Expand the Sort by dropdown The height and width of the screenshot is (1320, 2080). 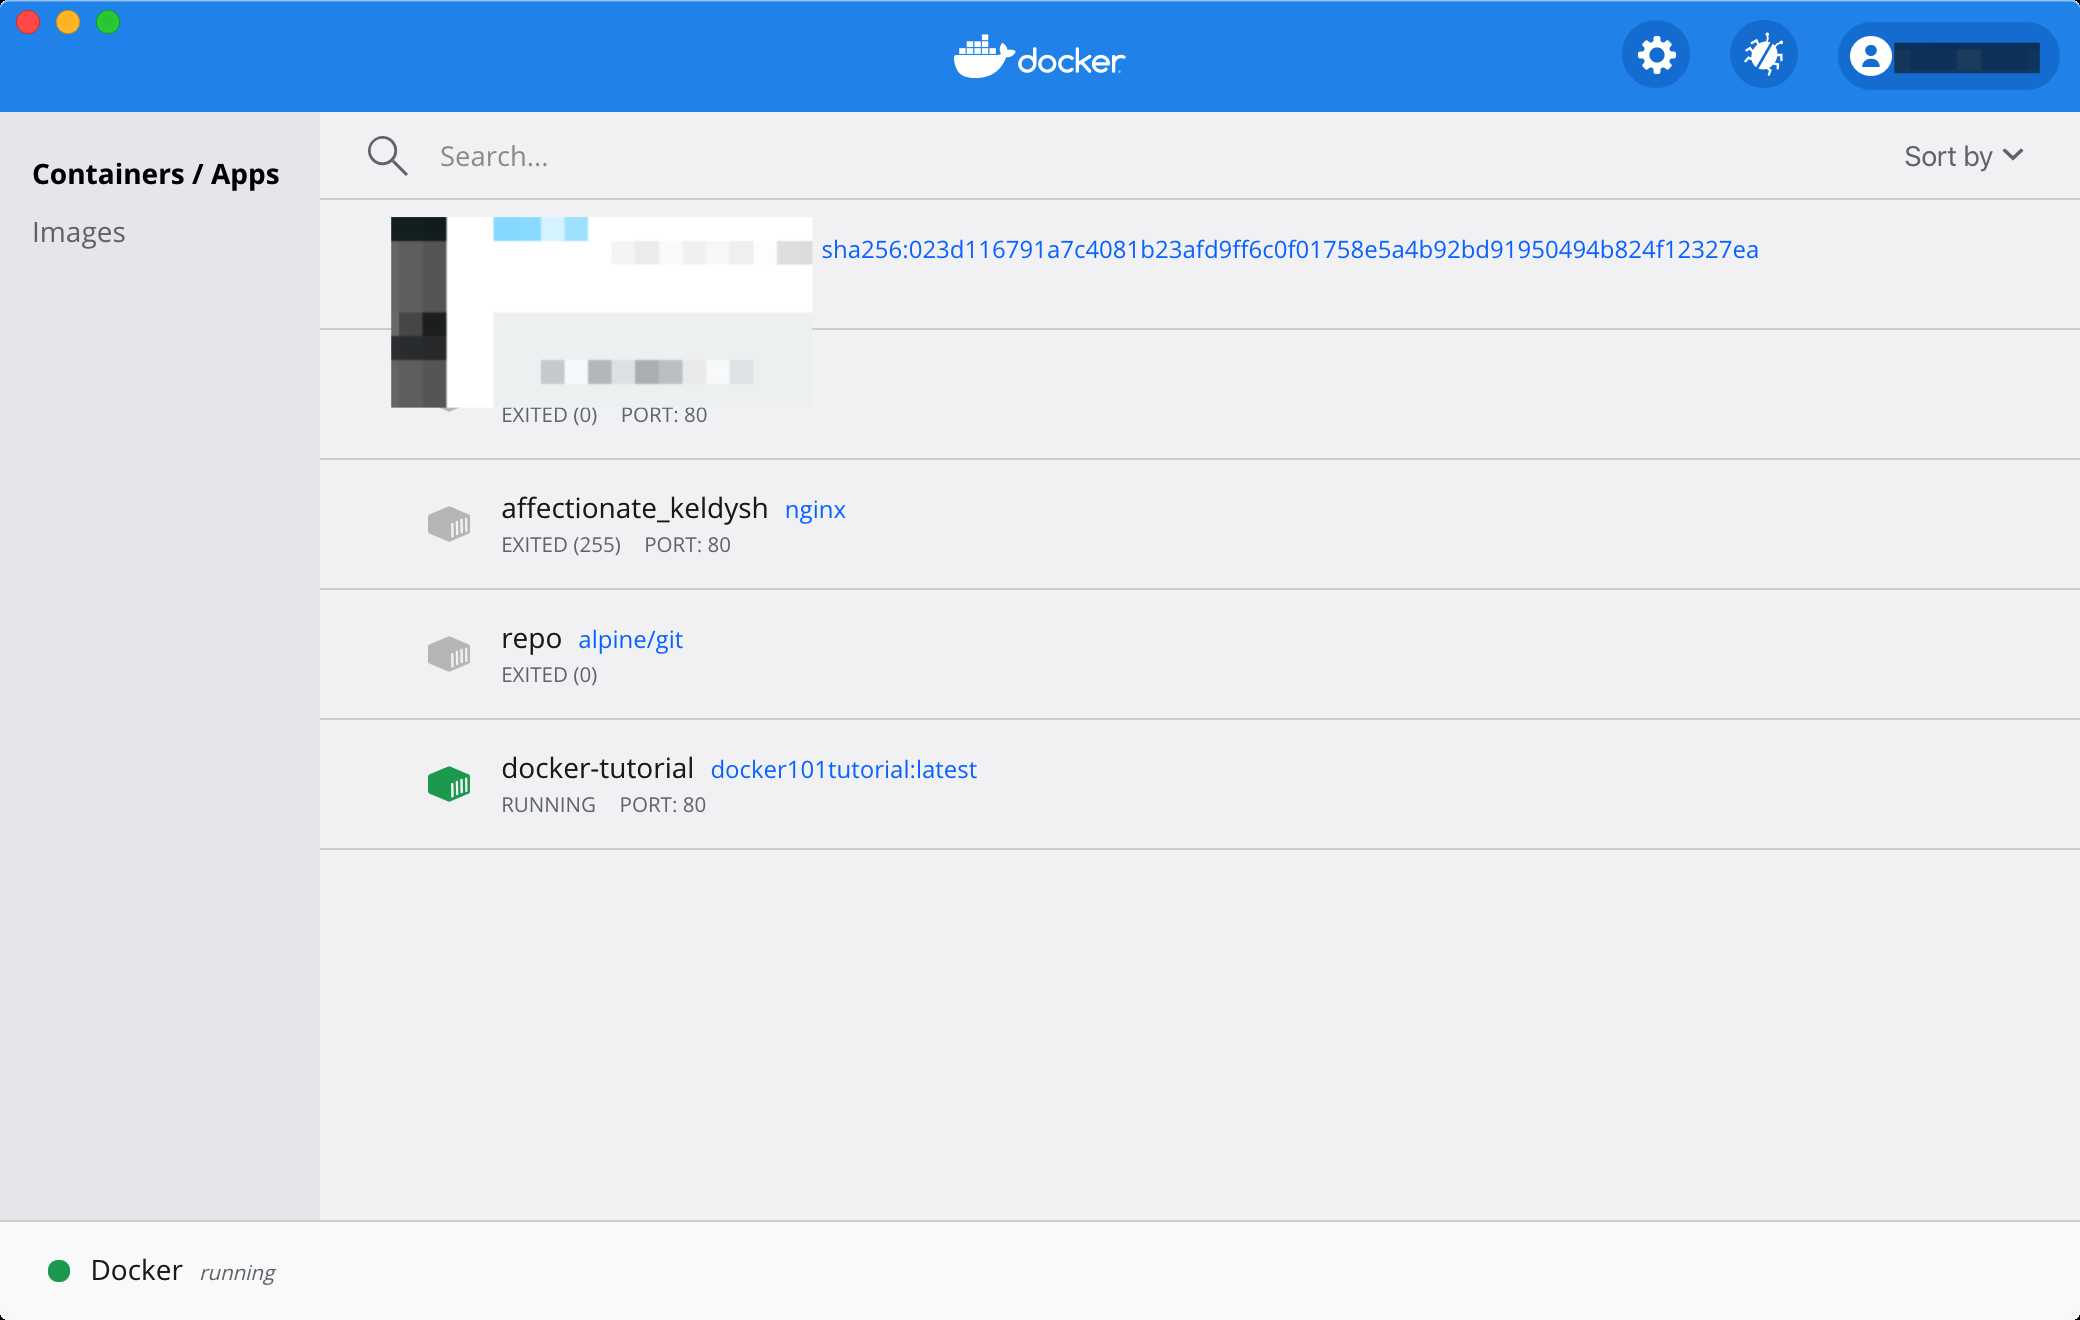tap(1964, 156)
